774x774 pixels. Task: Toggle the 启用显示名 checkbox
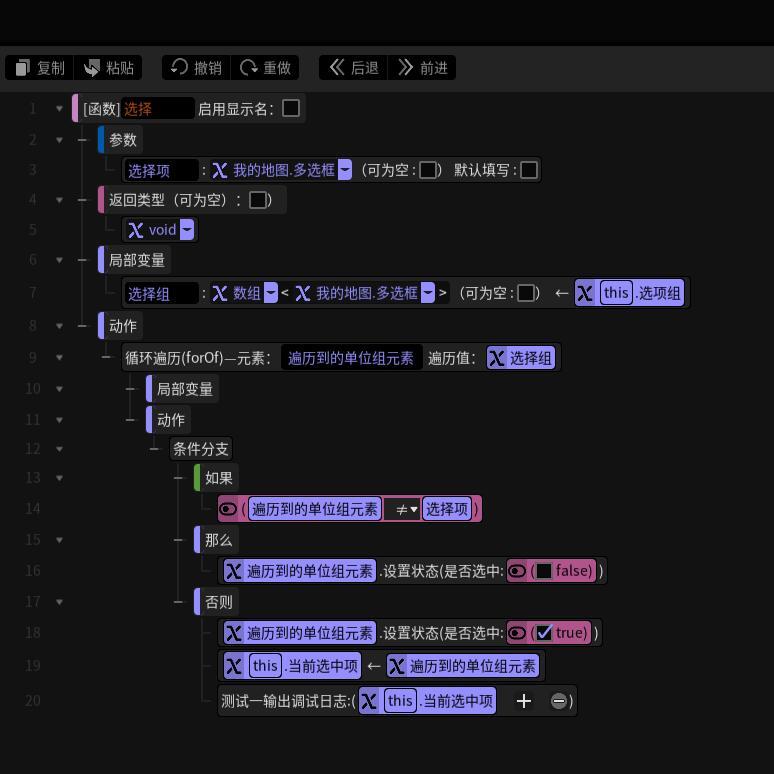pyautogui.click(x=291, y=108)
